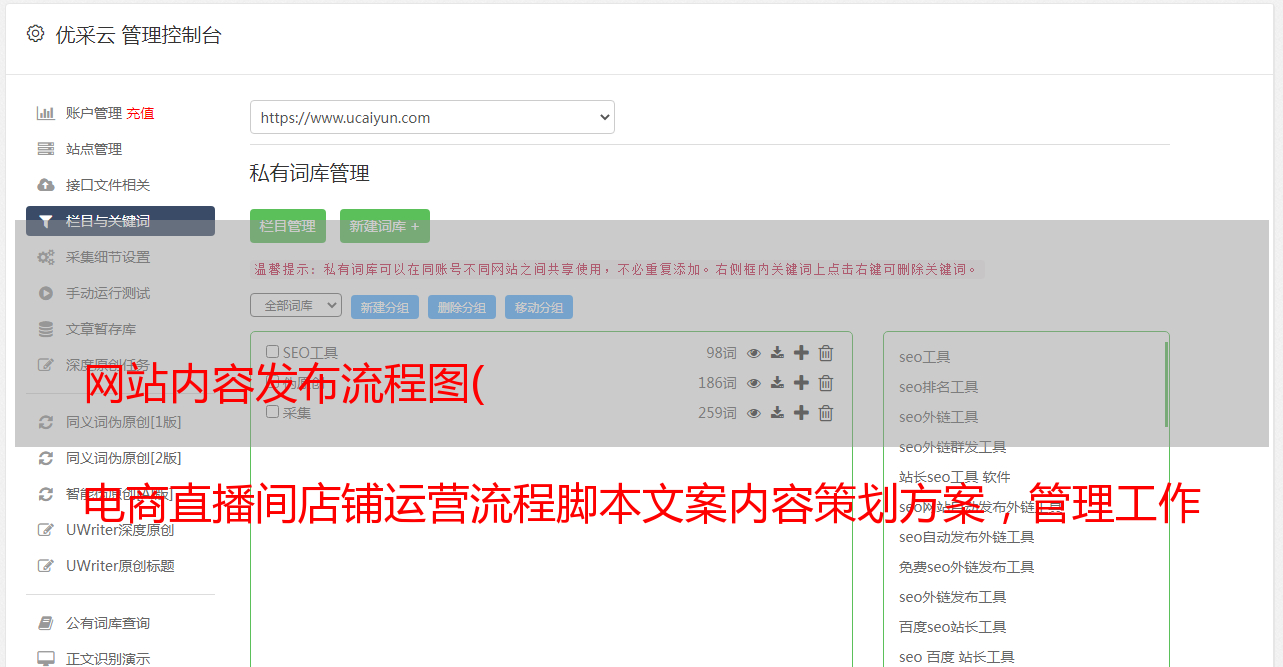Click the cloud icon for 接口文件相关
1283x667 pixels.
pos(45,185)
